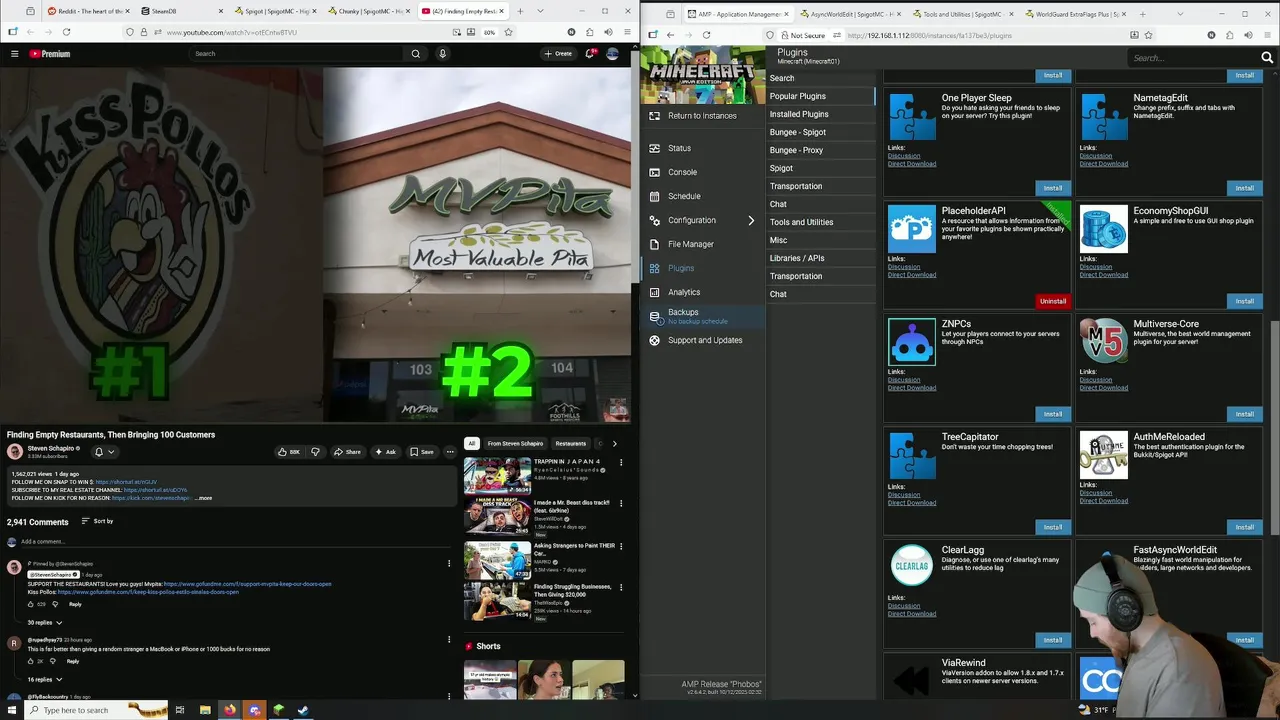The height and width of the screenshot is (720, 1280).
Task: List all tabs in AMP browser window
Action: click(x=1180, y=14)
